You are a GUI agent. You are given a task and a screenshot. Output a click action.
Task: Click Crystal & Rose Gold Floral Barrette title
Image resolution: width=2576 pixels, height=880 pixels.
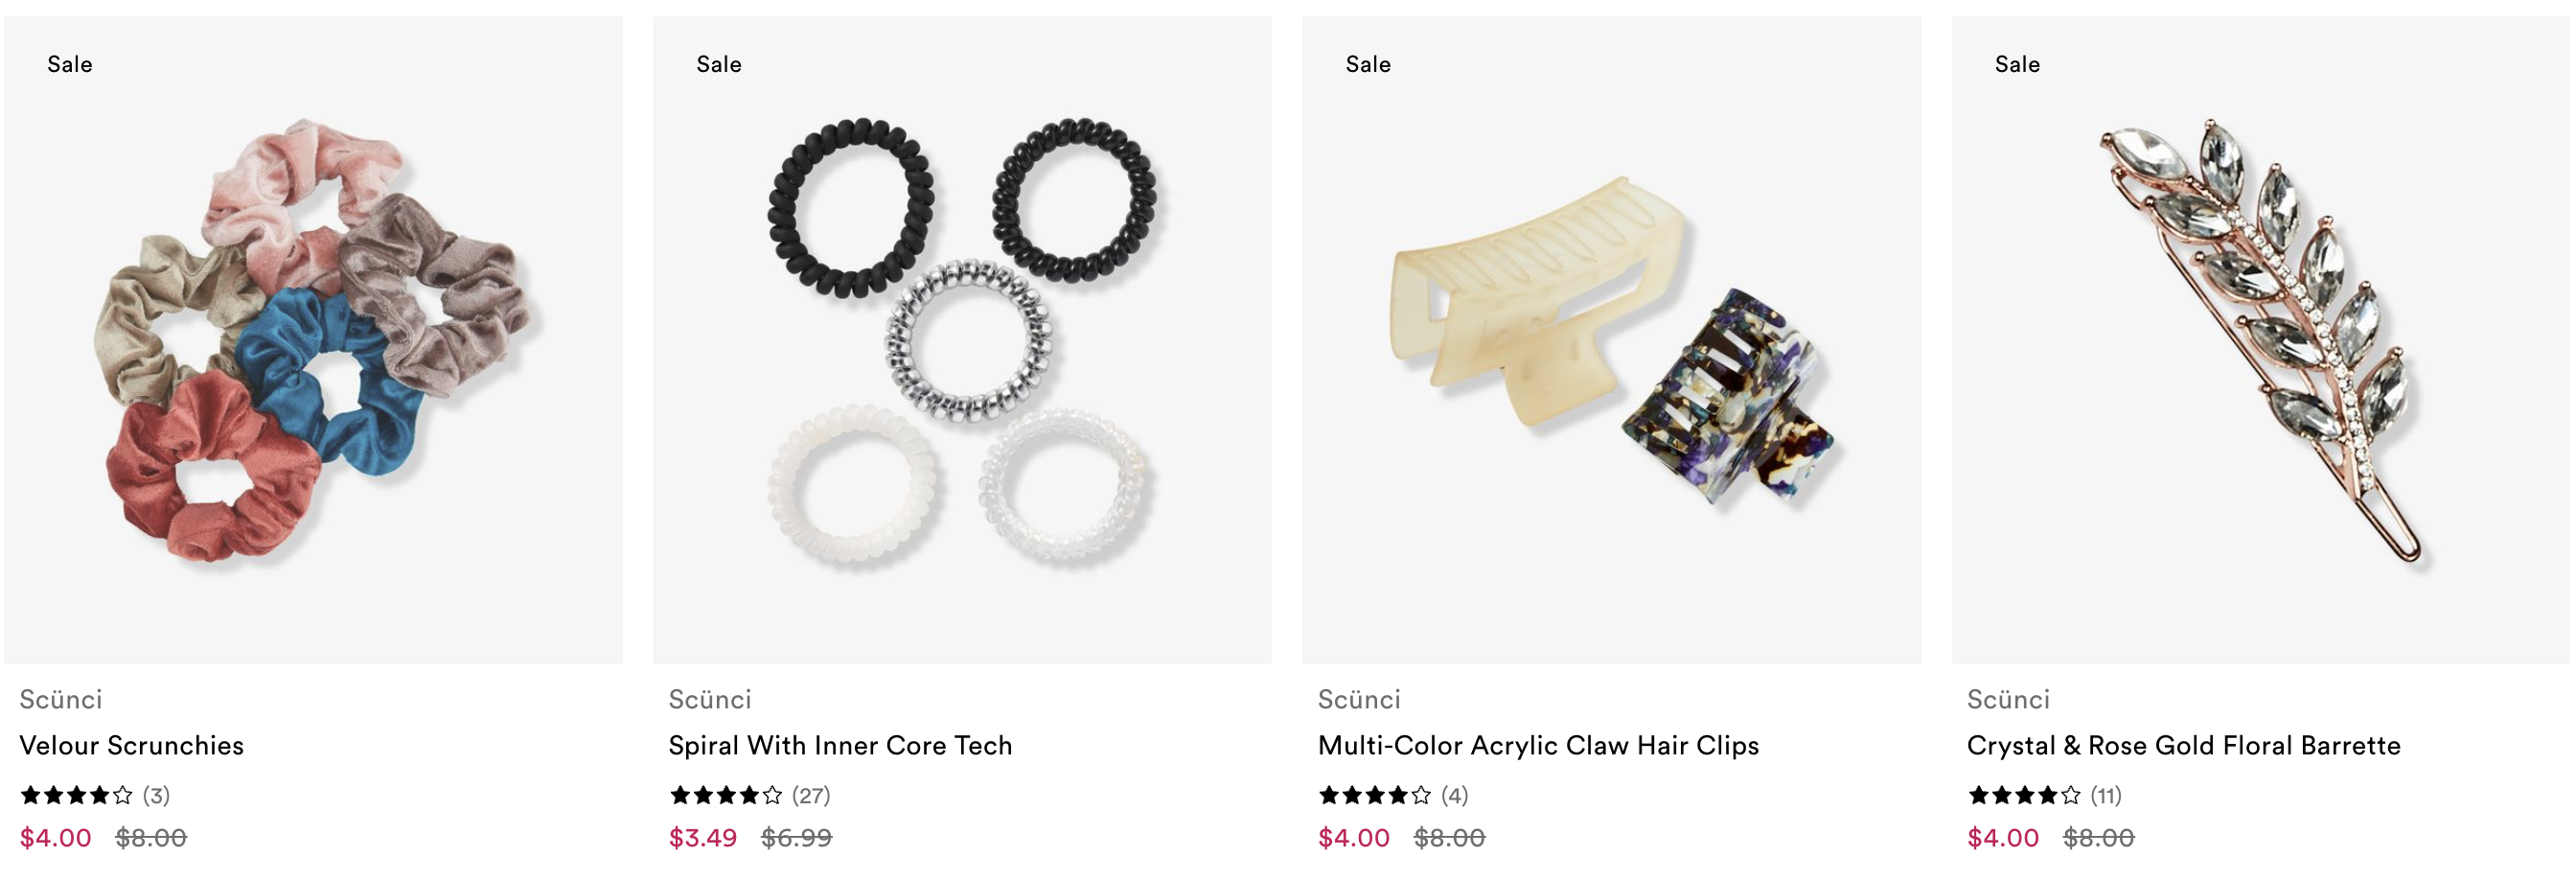click(2183, 746)
